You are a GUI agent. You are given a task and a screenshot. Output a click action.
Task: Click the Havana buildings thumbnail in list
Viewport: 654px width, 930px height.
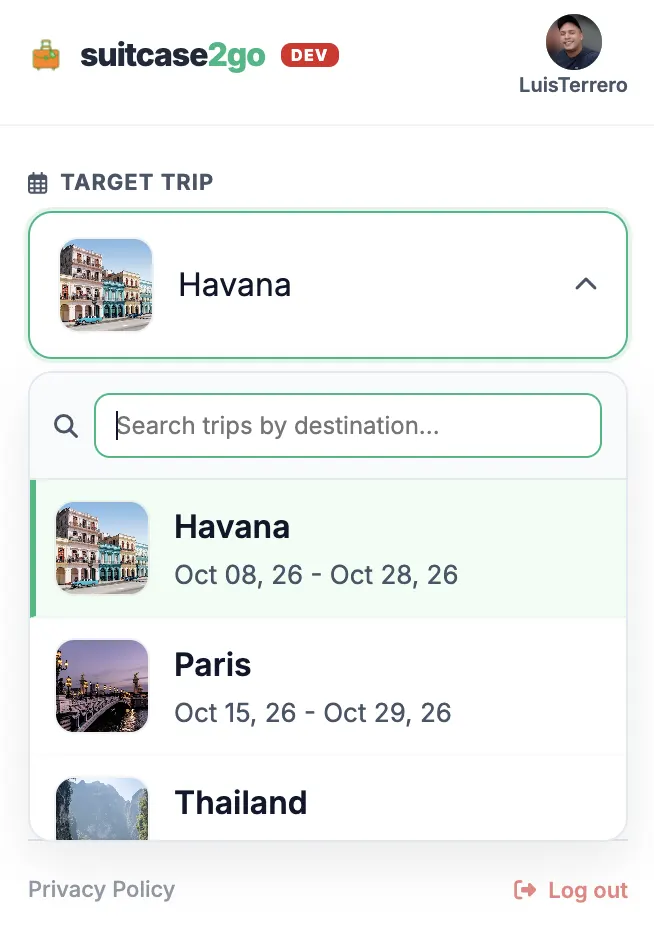point(102,548)
